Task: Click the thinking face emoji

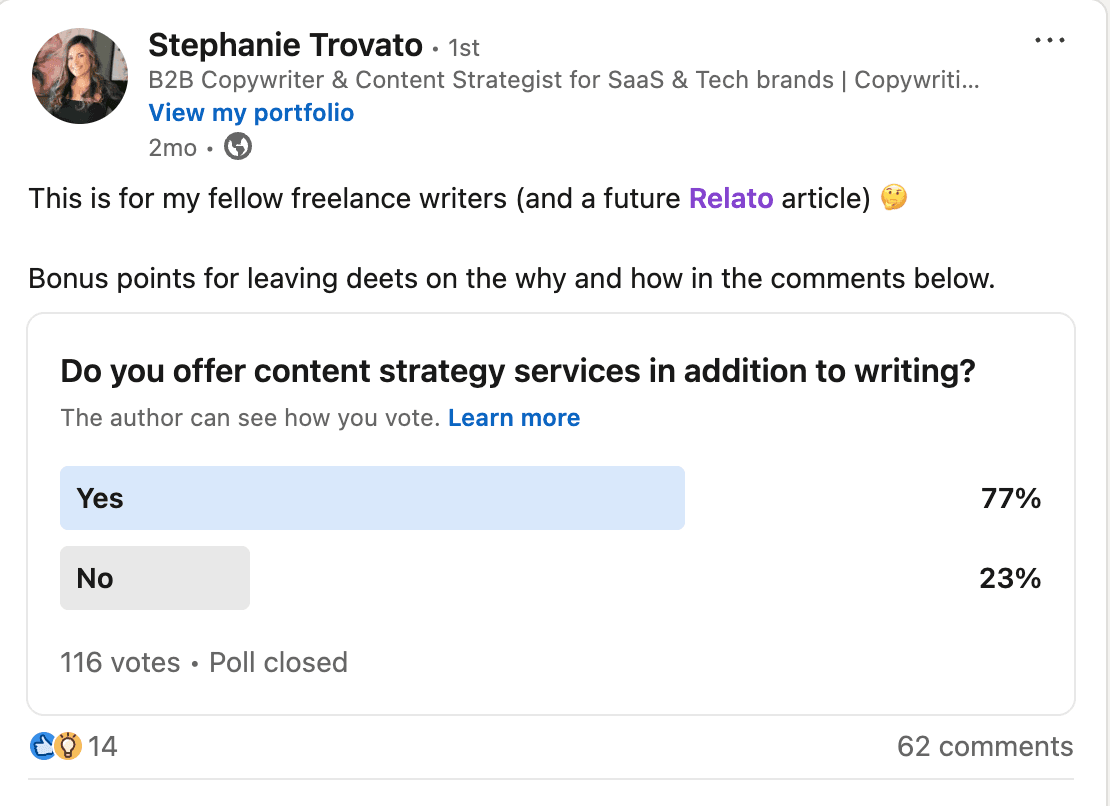Action: 894,198
